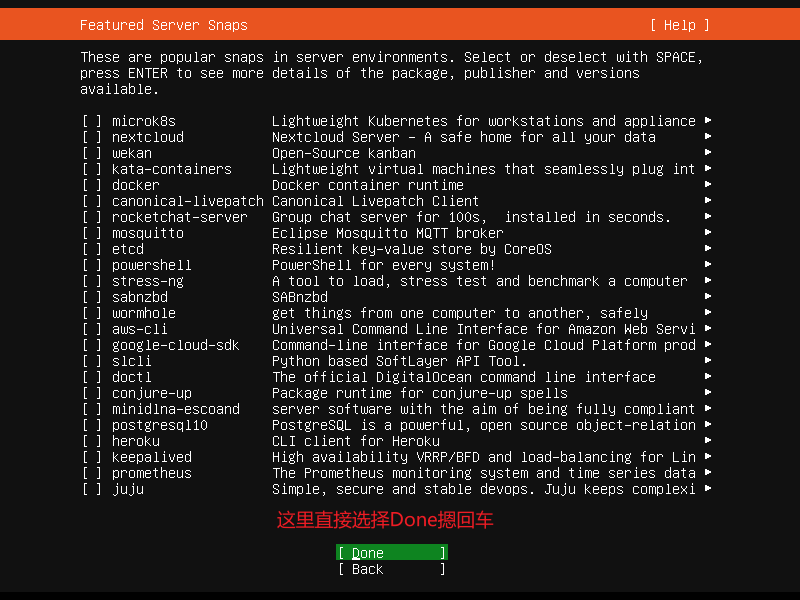Select the stress-ng checkbox
Image resolution: width=800 pixels, height=600 pixels.
[x=92, y=281]
